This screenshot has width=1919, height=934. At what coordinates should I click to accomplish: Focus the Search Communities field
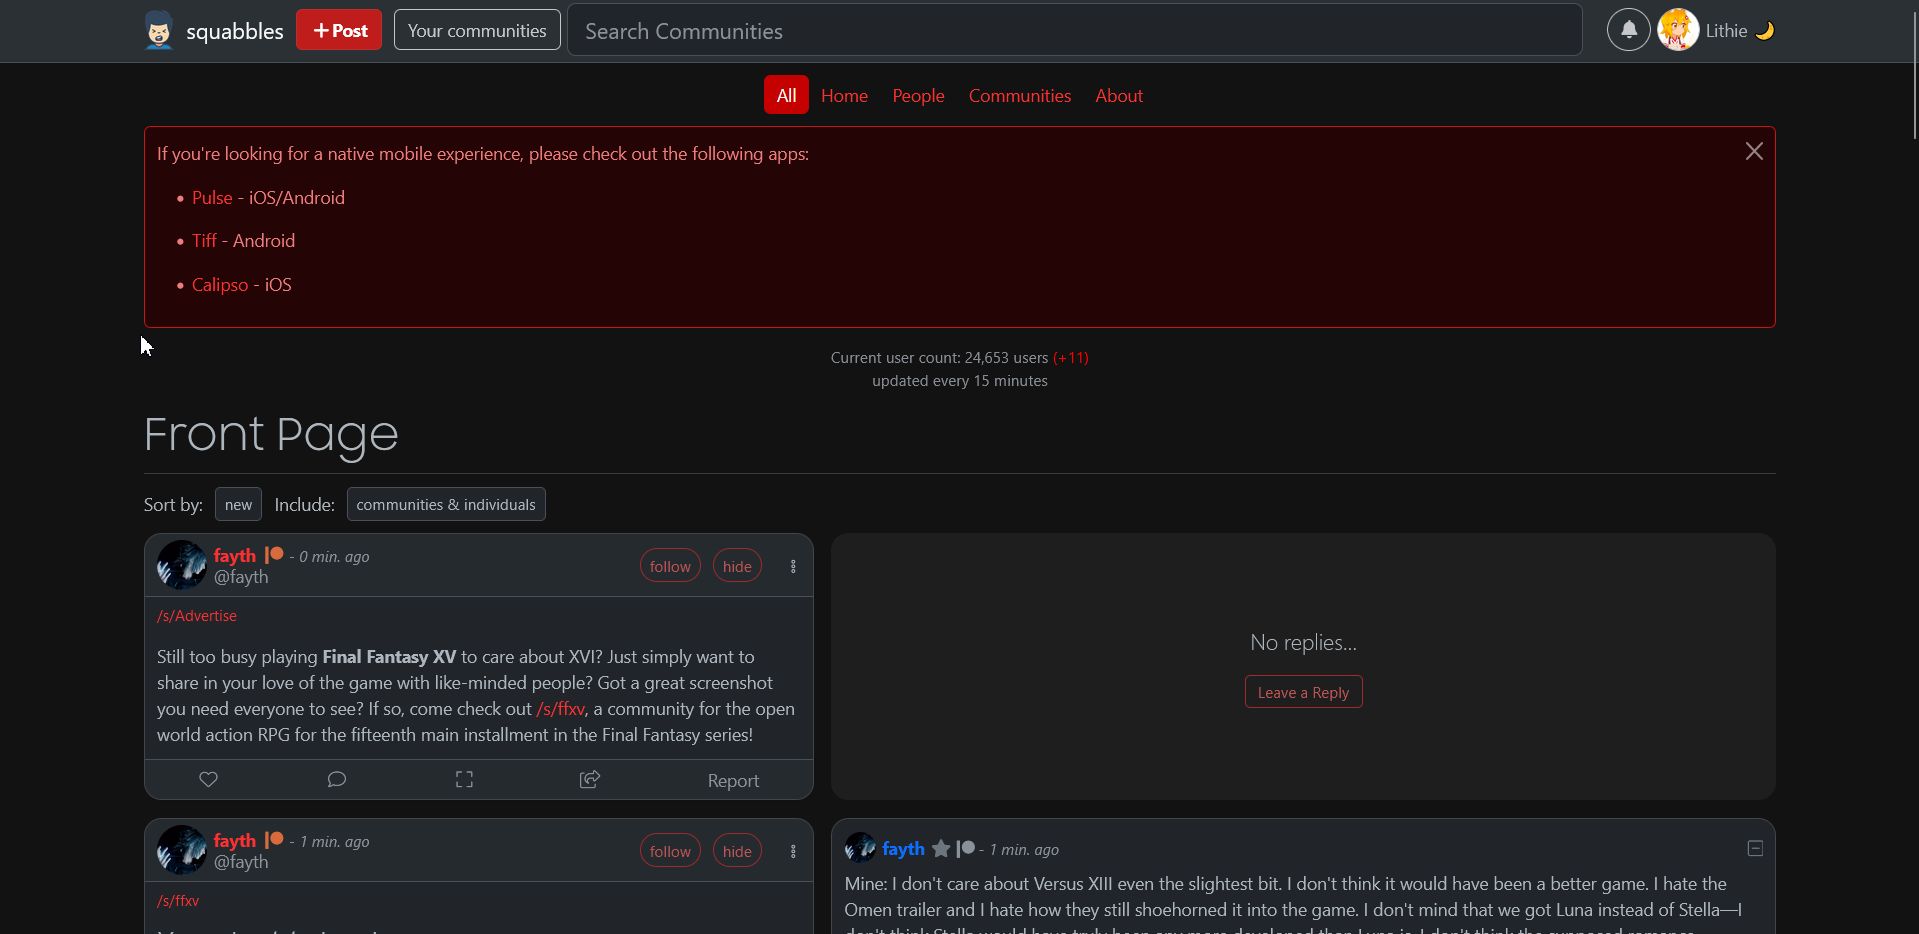click(1075, 30)
